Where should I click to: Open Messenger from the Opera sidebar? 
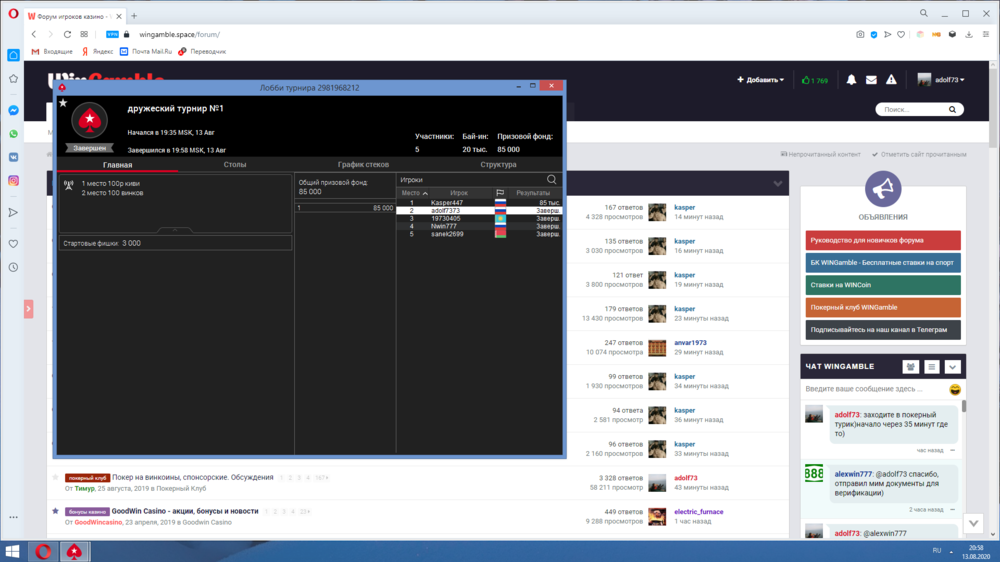pos(14,110)
